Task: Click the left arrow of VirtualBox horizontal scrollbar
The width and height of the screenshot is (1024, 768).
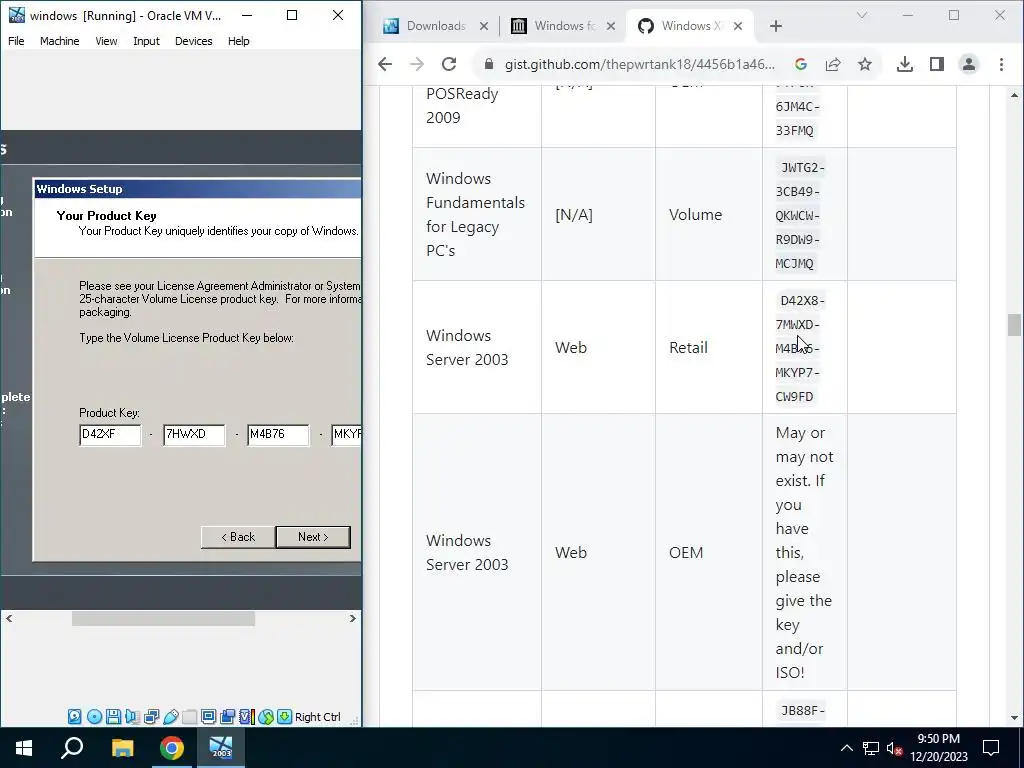Action: pos(9,618)
